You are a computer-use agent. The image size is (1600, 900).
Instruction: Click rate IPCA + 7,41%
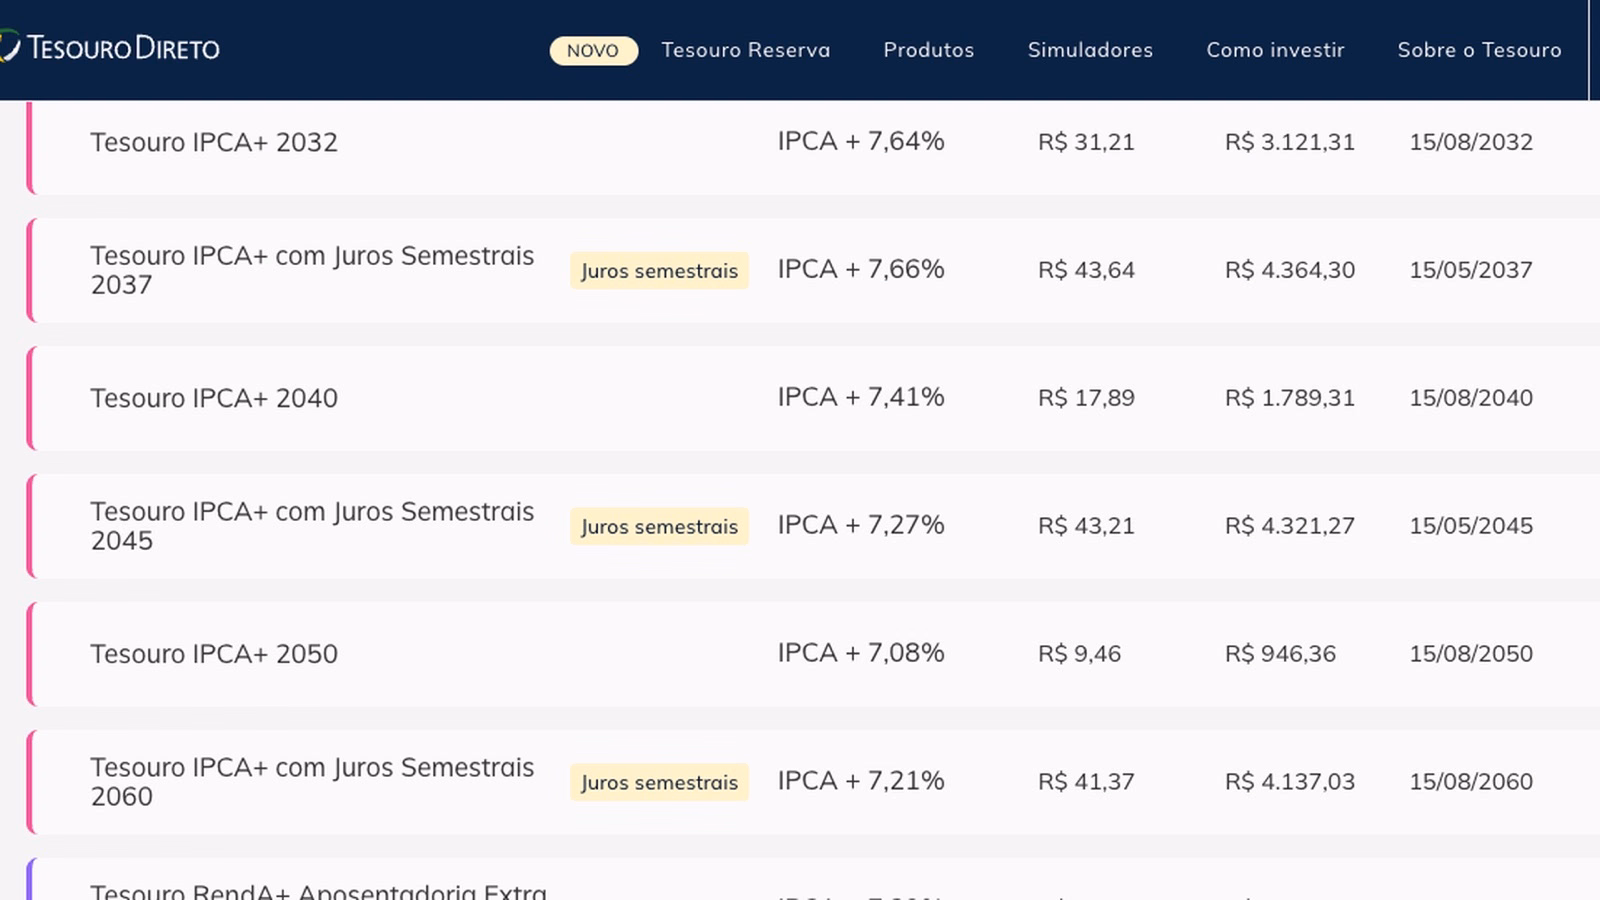point(861,397)
